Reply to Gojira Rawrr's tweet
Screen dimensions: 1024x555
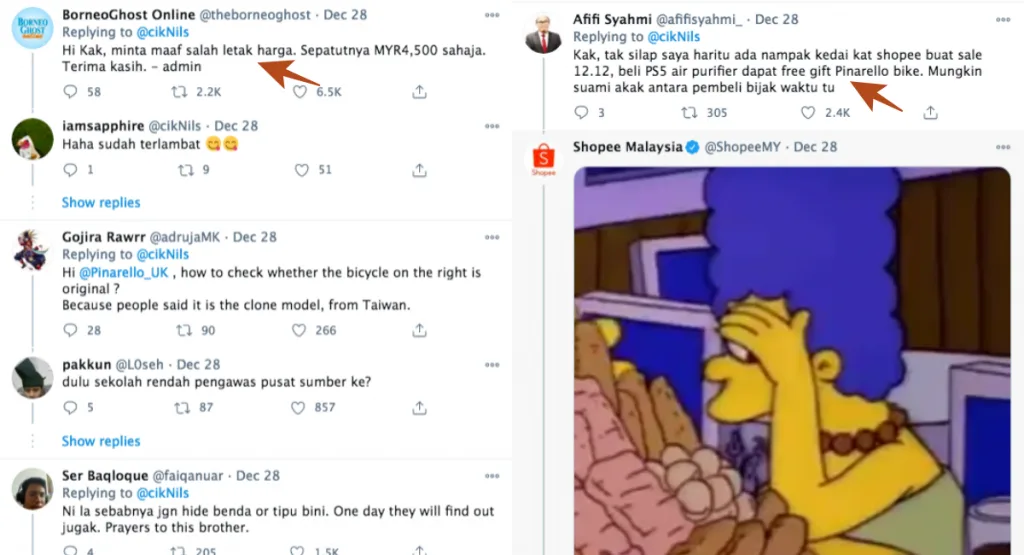pyautogui.click(x=70, y=330)
